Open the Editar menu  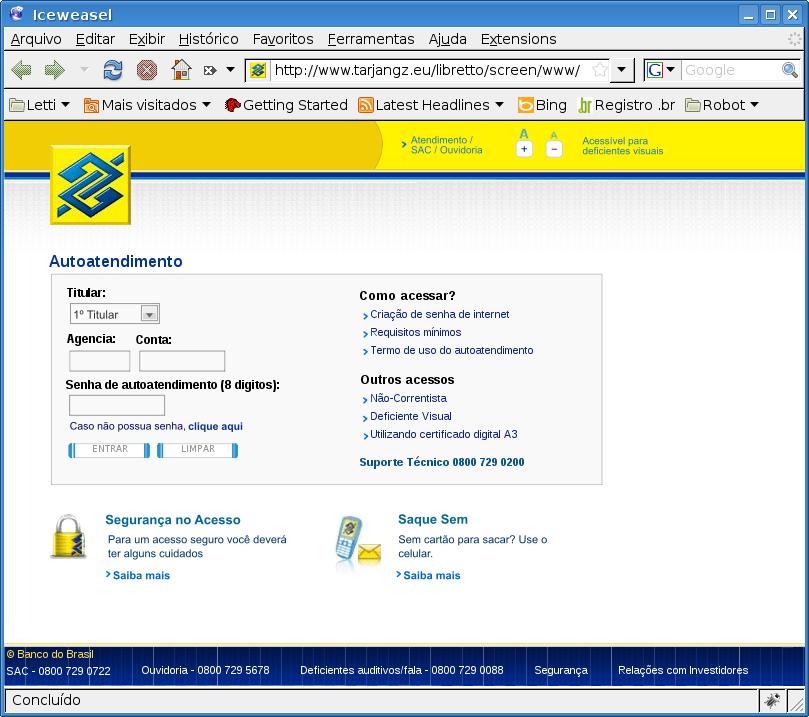point(95,39)
